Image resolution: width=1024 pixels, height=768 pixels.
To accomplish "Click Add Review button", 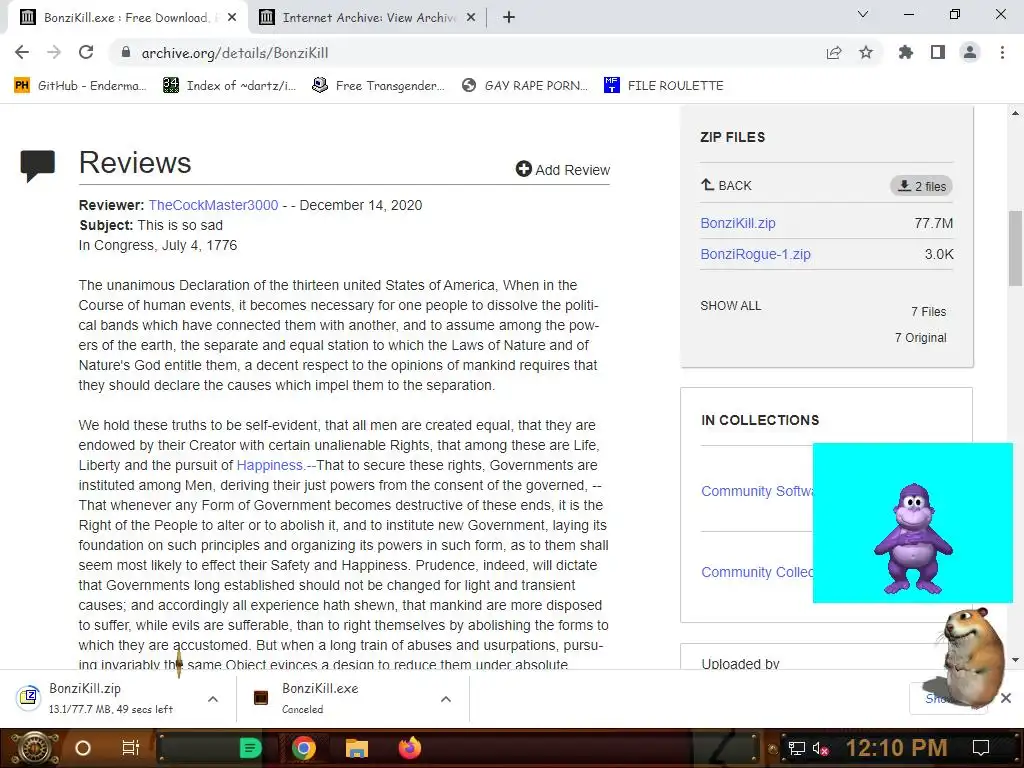I will 562,170.
